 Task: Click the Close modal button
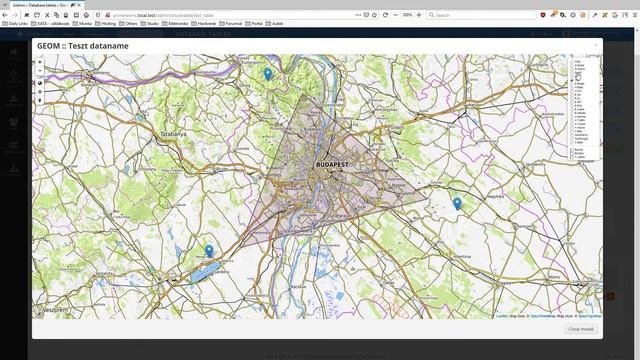click(581, 329)
